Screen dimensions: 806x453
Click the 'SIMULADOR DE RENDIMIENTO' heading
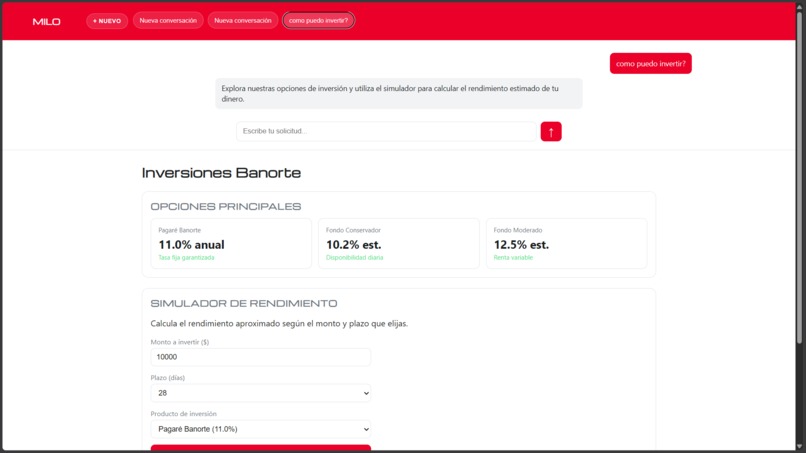click(244, 303)
